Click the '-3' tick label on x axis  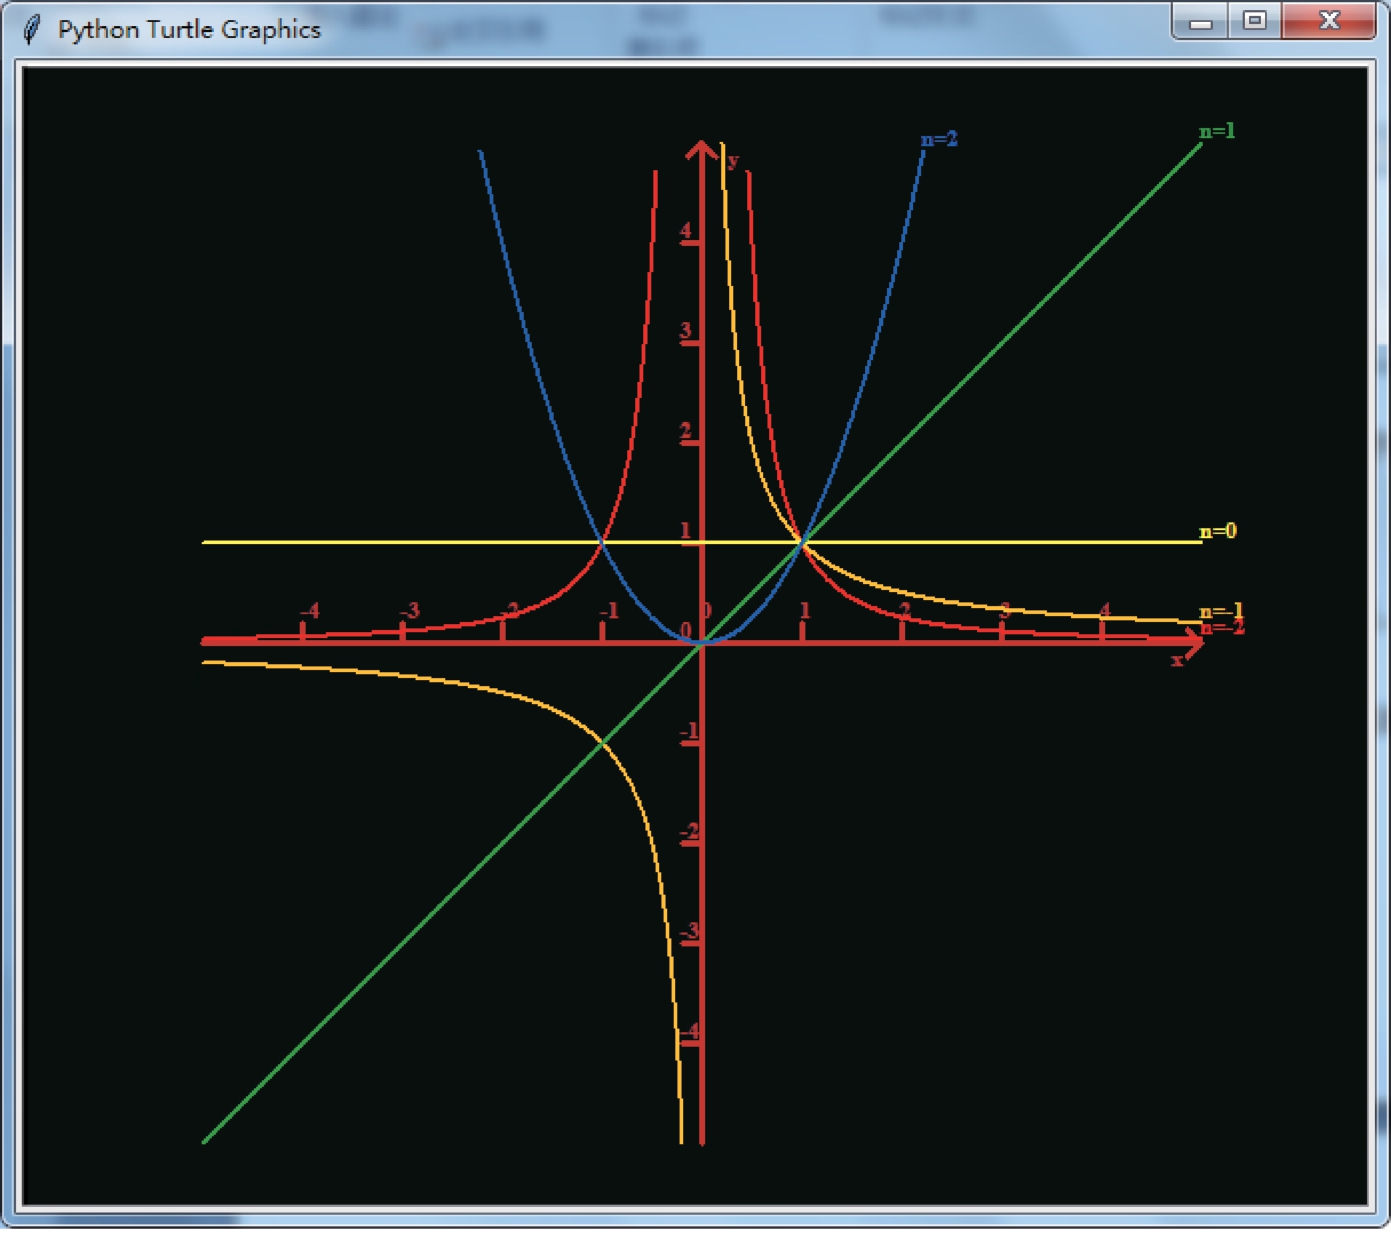point(410,610)
